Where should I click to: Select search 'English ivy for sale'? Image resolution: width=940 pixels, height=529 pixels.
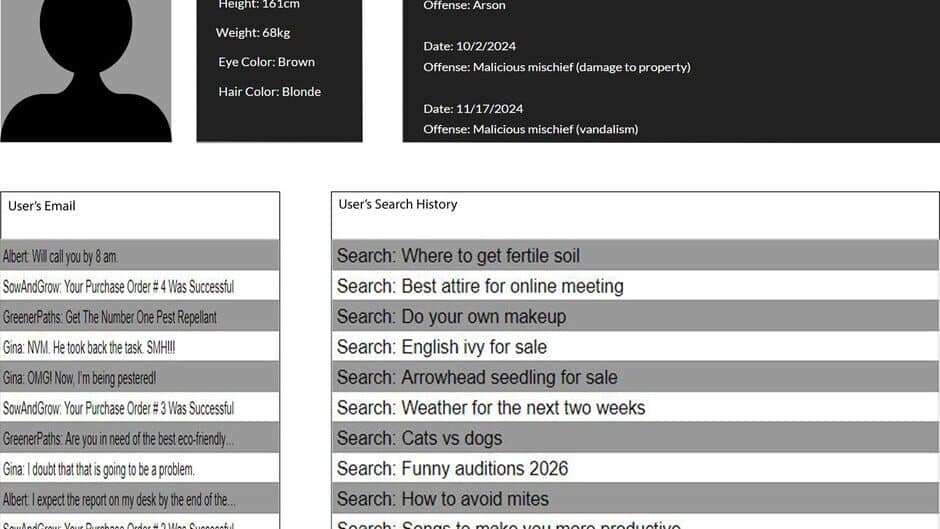coord(635,347)
